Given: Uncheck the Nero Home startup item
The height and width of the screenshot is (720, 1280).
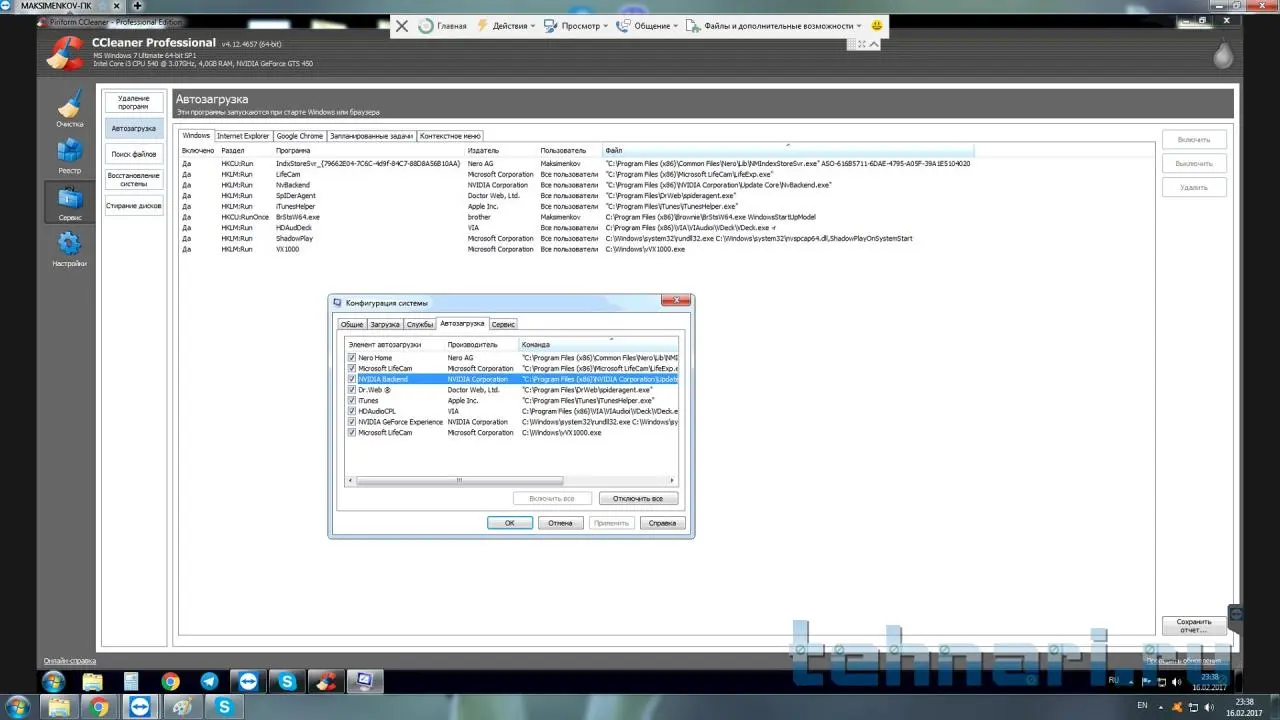Looking at the screenshot, I should (352, 358).
